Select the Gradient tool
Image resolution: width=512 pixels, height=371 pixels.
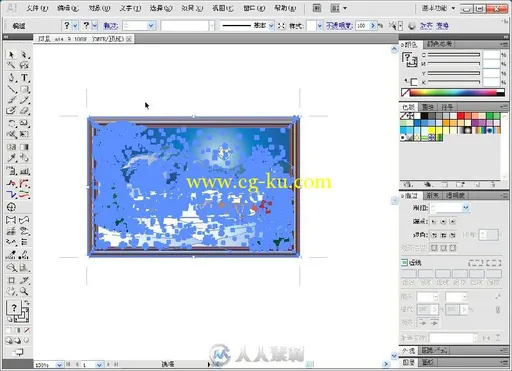24,147
